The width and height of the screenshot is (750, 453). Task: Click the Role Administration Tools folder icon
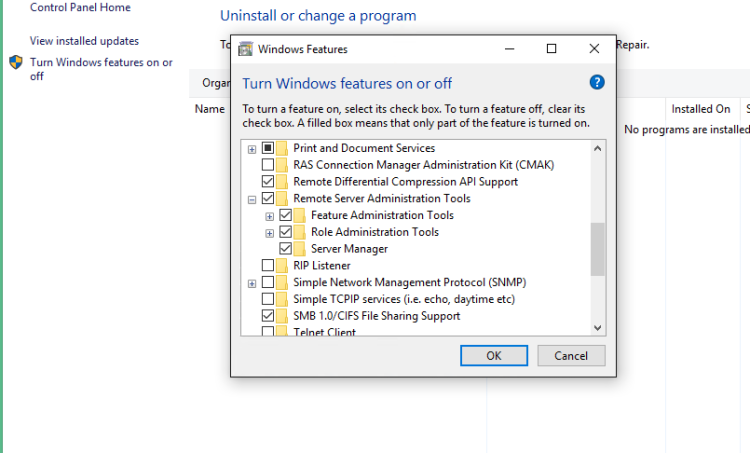tap(300, 232)
